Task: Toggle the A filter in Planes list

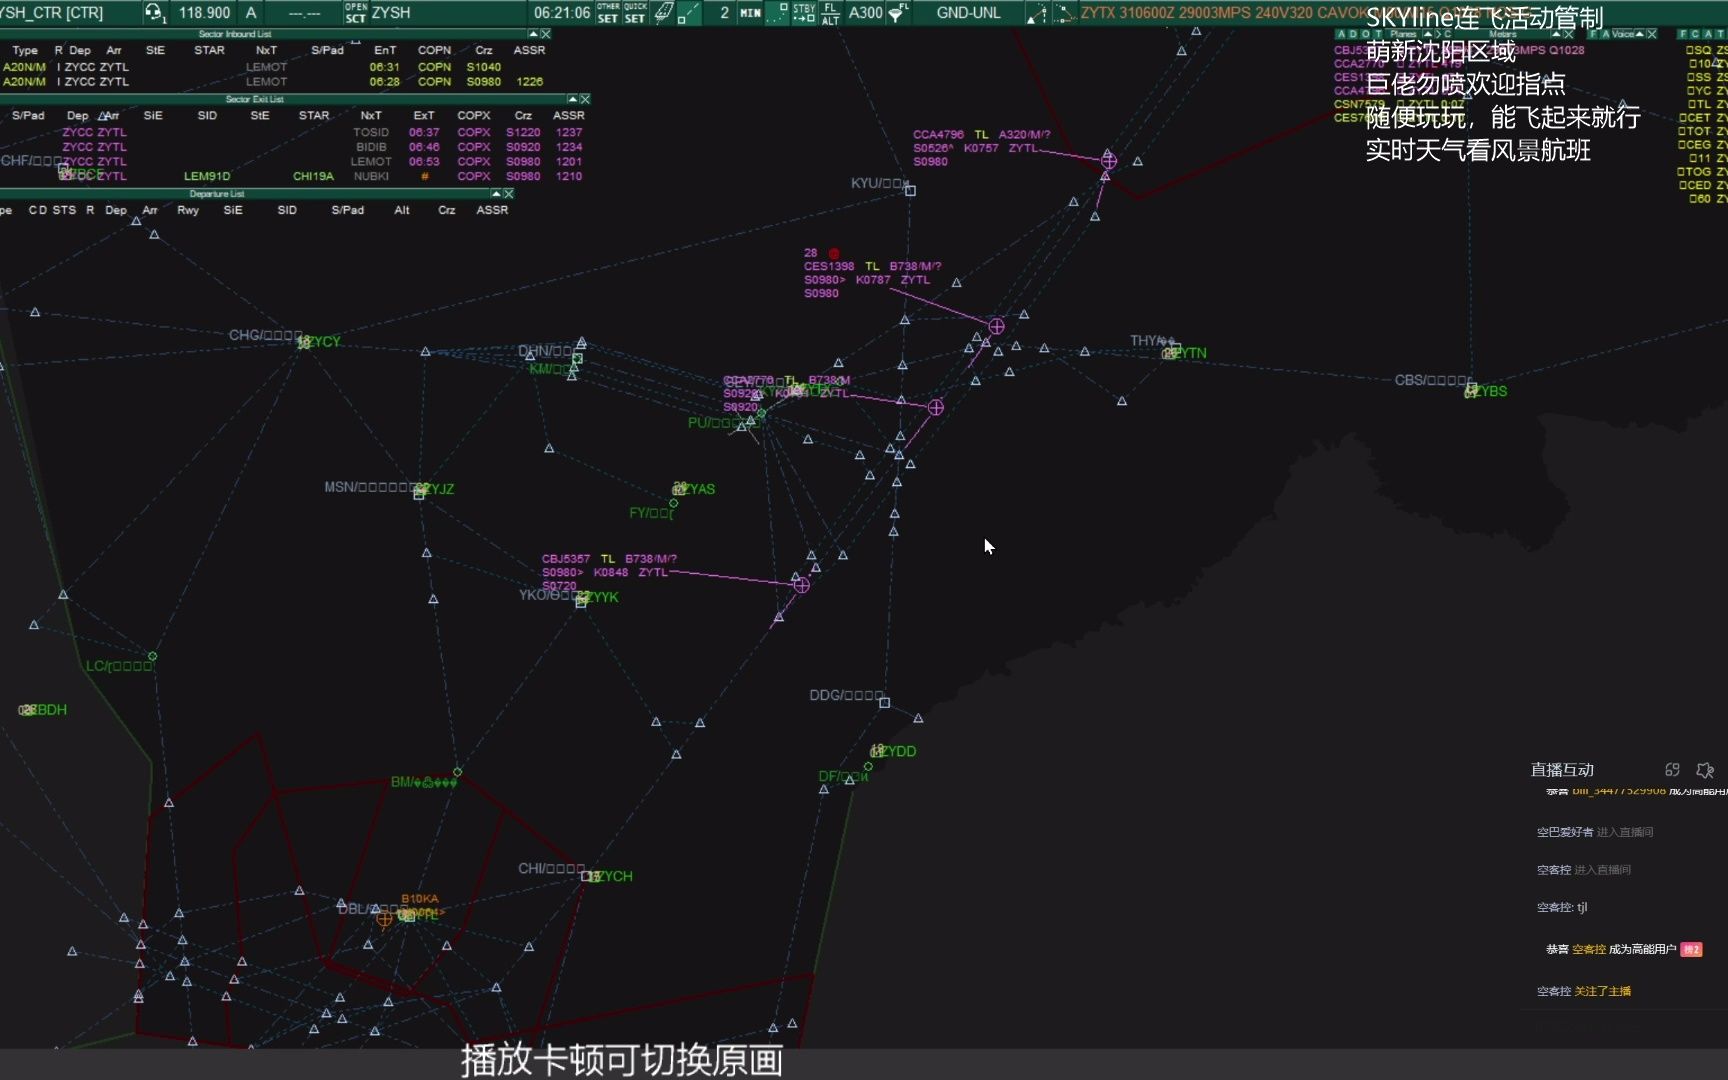Action: point(1341,34)
